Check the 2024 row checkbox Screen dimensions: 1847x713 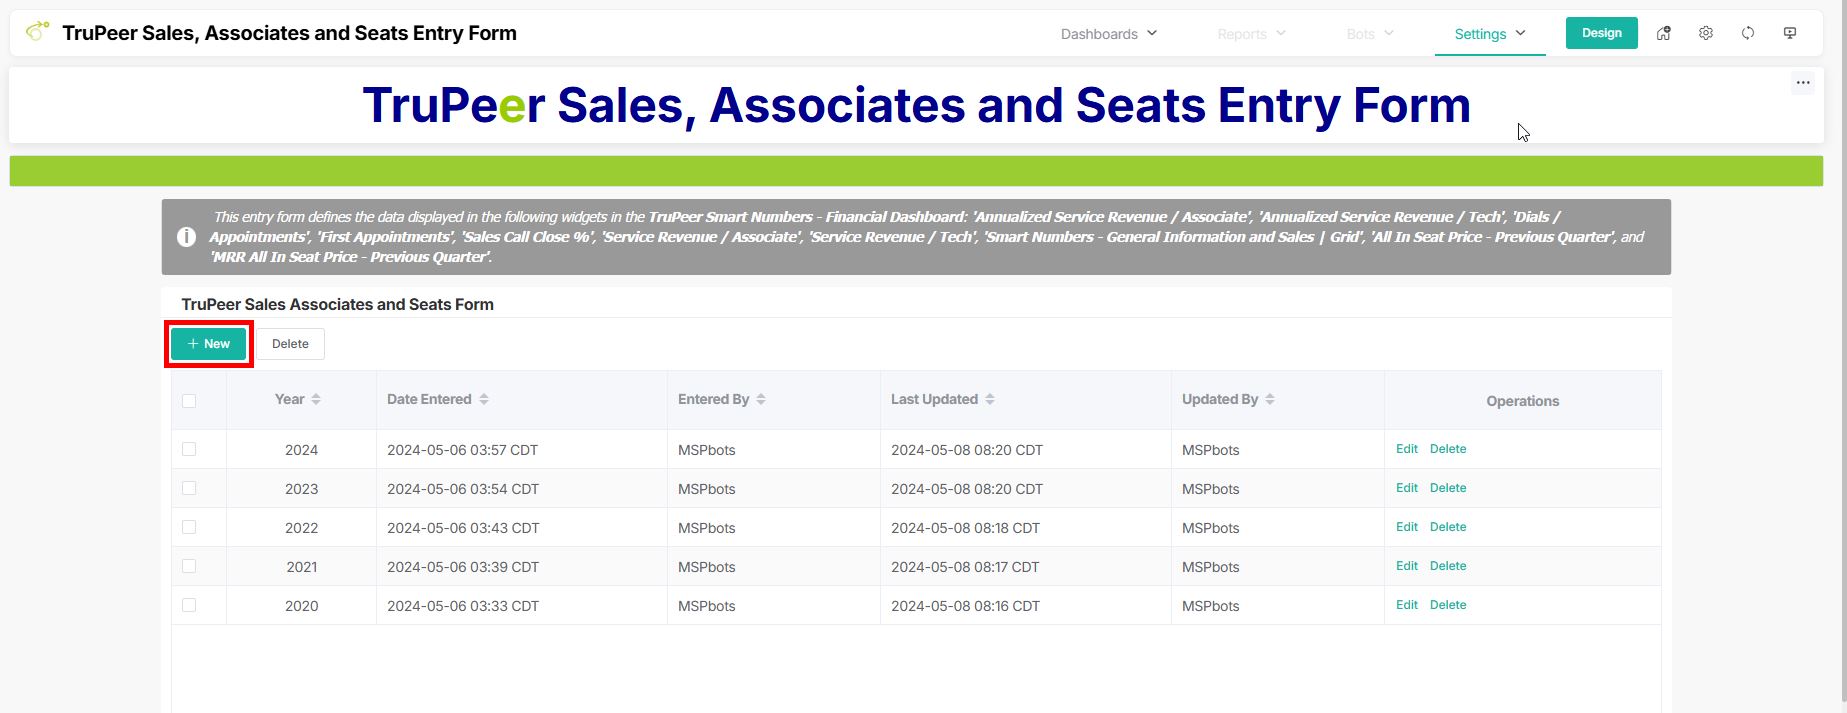[x=189, y=449]
